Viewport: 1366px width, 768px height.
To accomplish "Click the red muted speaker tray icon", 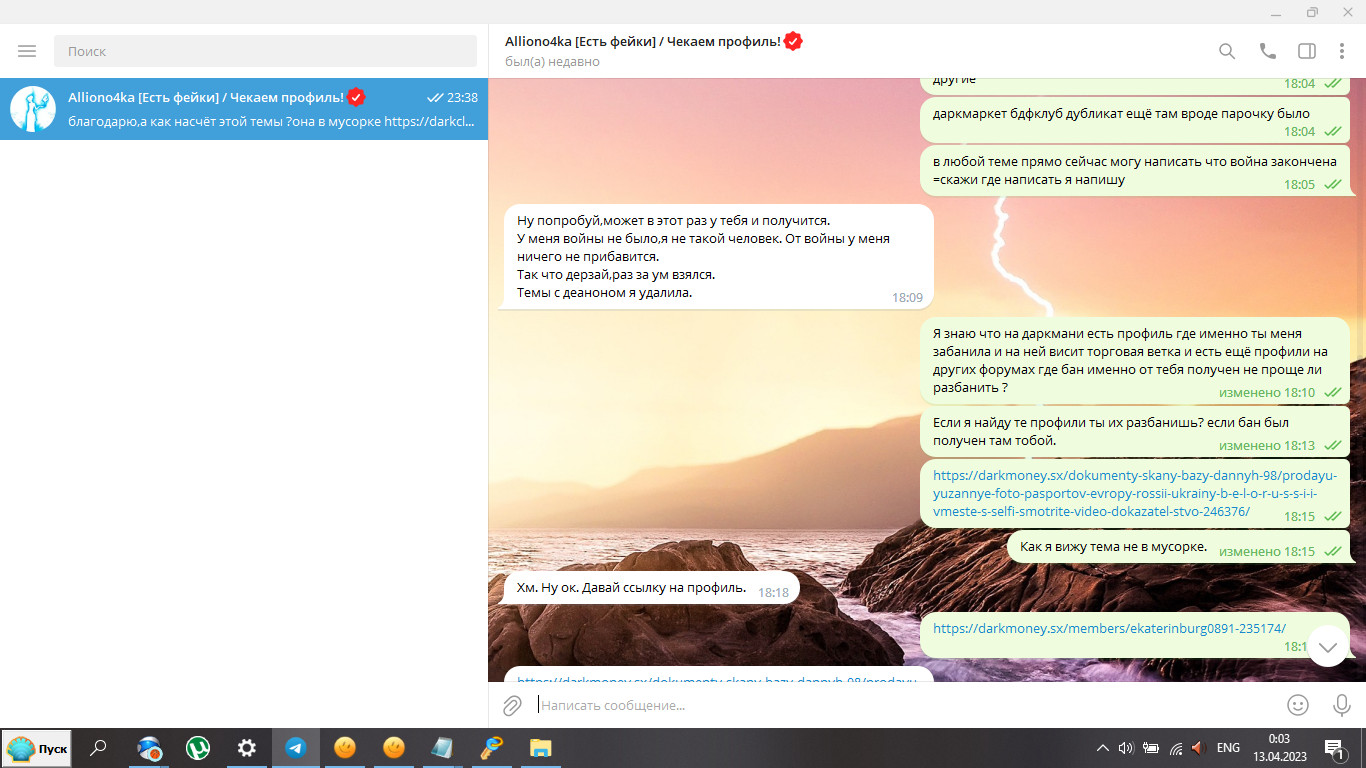I will [x=1198, y=748].
